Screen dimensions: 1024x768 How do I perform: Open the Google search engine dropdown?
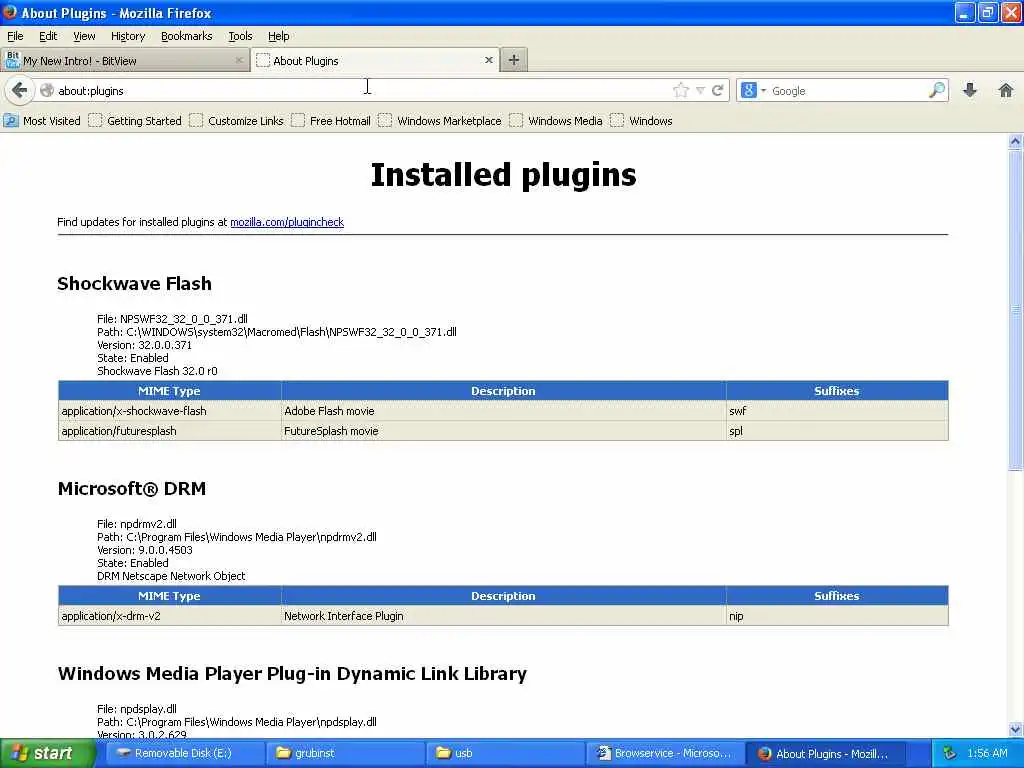[x=754, y=90]
